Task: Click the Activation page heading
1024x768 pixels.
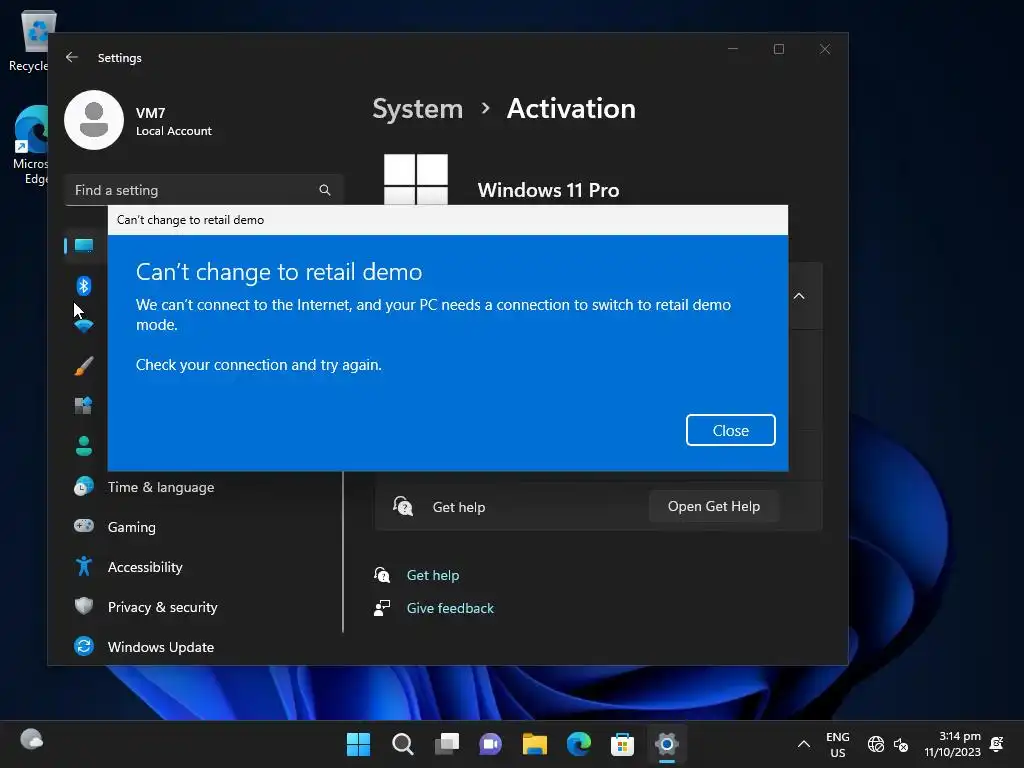Action: pos(571,108)
